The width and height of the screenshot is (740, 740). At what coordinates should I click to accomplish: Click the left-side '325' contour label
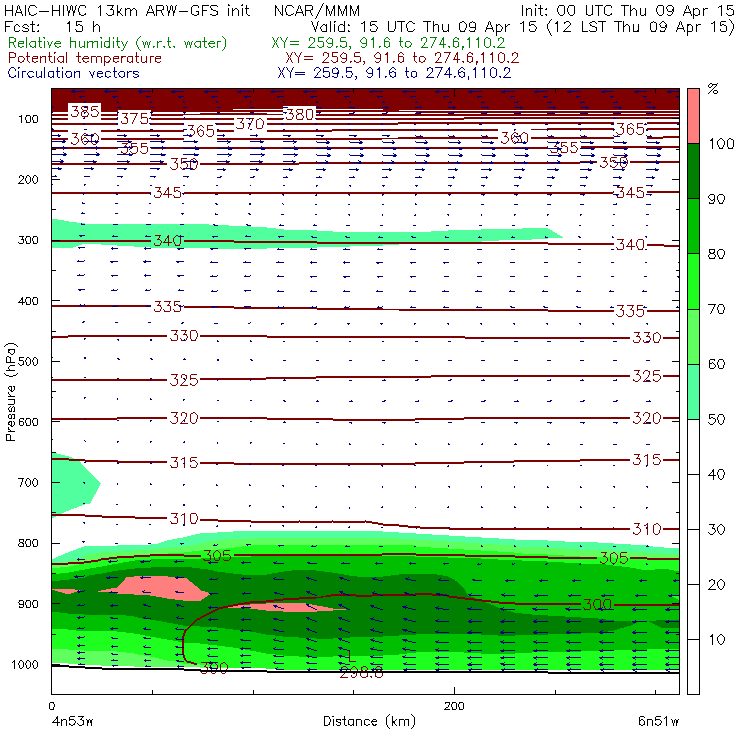(x=184, y=380)
